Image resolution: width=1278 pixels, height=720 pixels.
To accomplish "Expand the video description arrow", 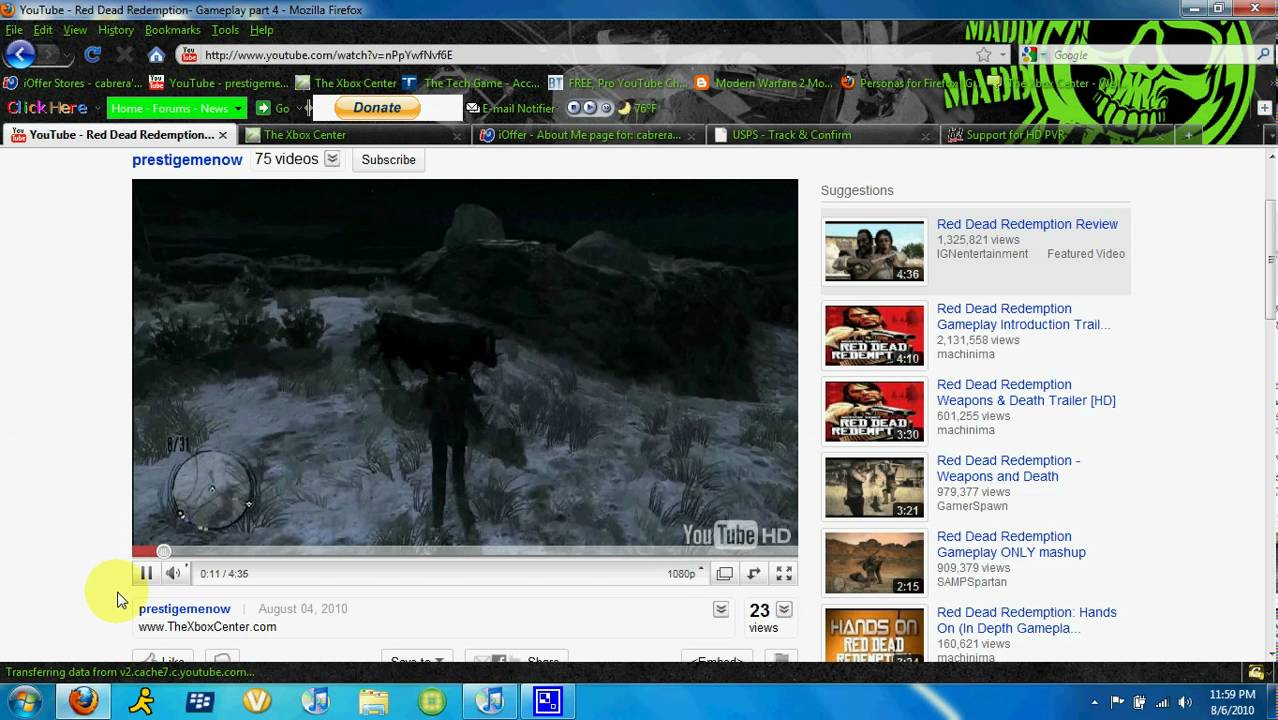I will pos(720,609).
